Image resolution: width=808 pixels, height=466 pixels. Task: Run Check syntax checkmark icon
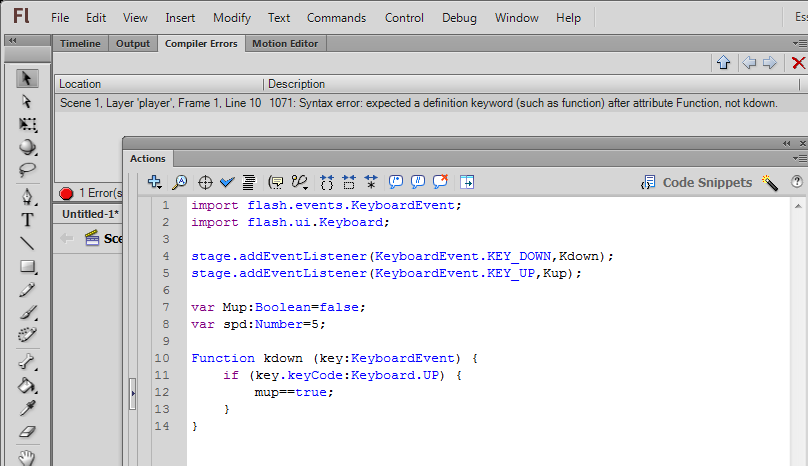pyautogui.click(x=227, y=182)
